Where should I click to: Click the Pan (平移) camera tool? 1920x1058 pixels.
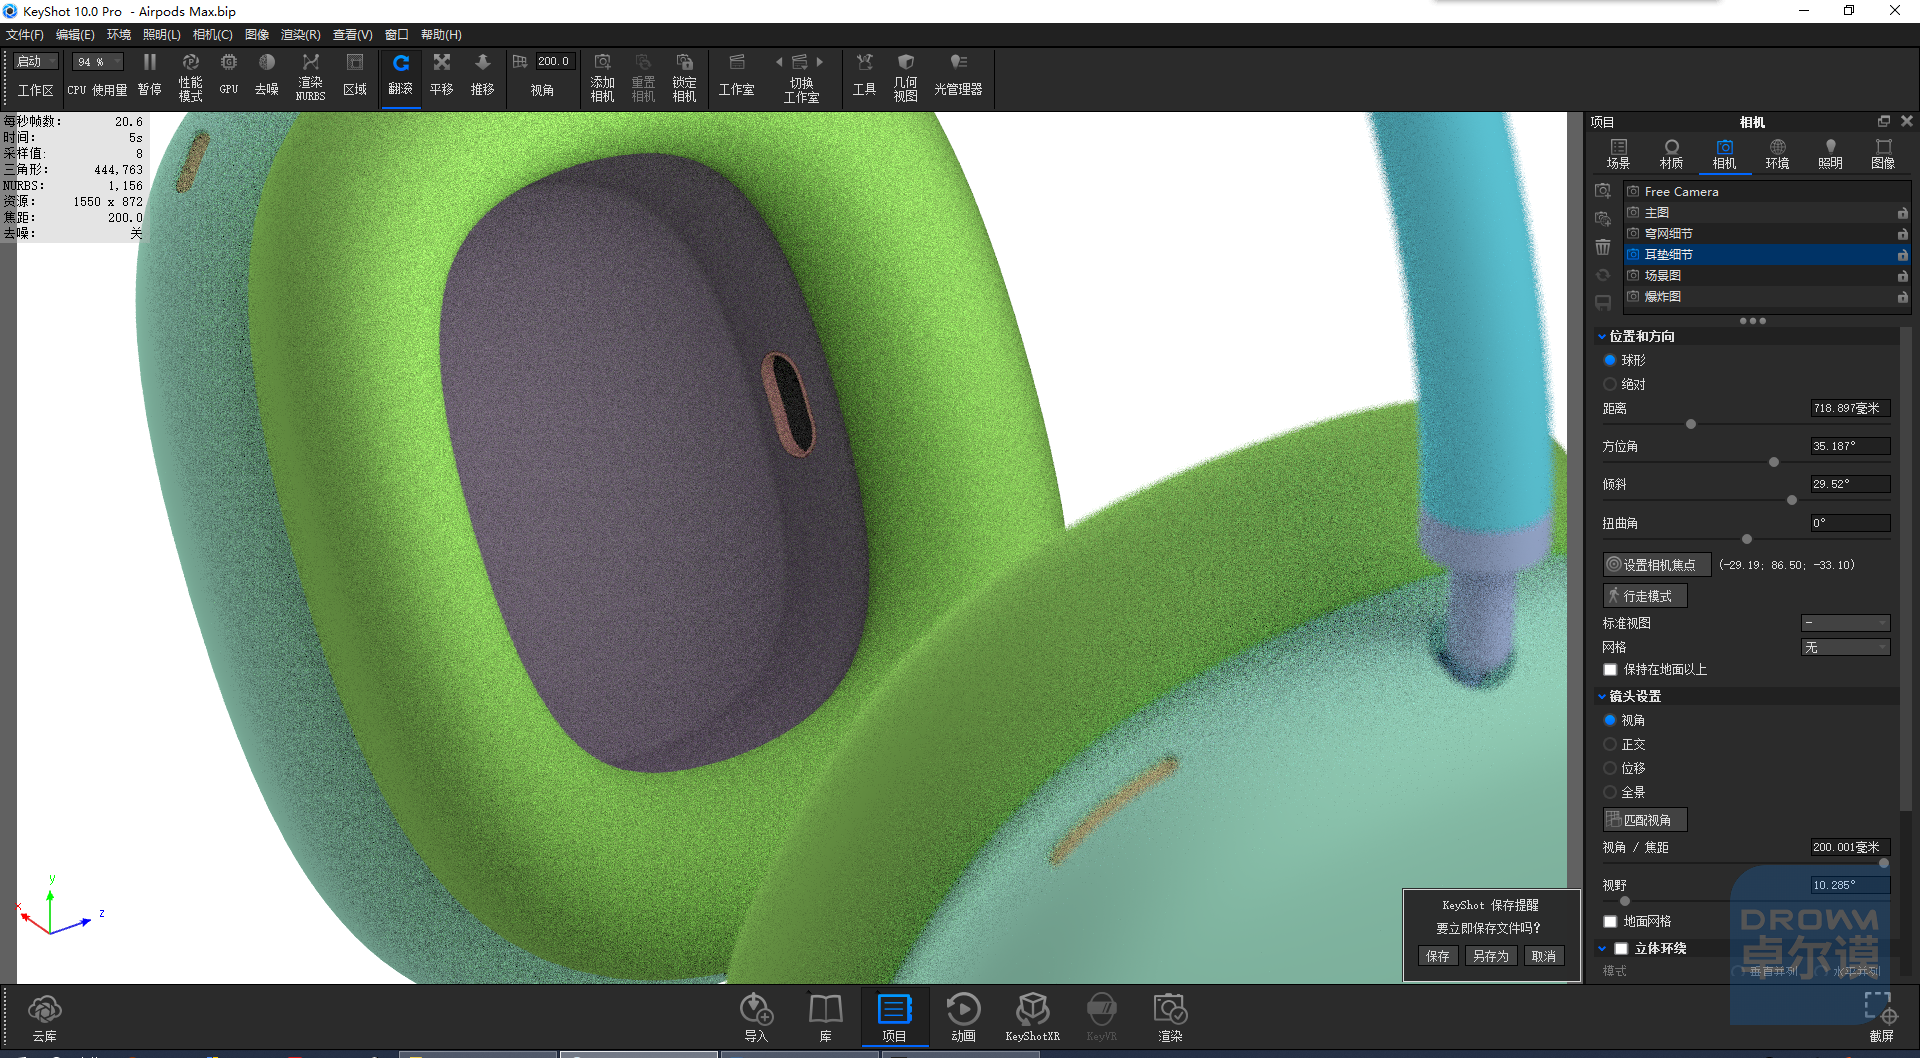point(442,75)
